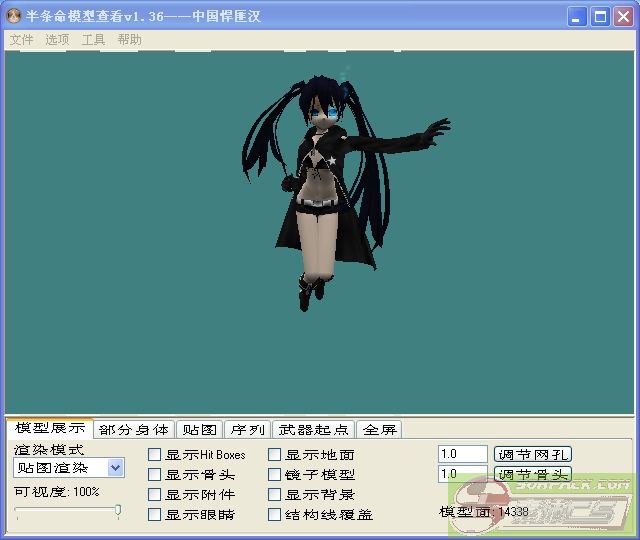Screen dimensions: 640x540
Task: Enable the 显示地面 checkbox
Action: coord(275,455)
